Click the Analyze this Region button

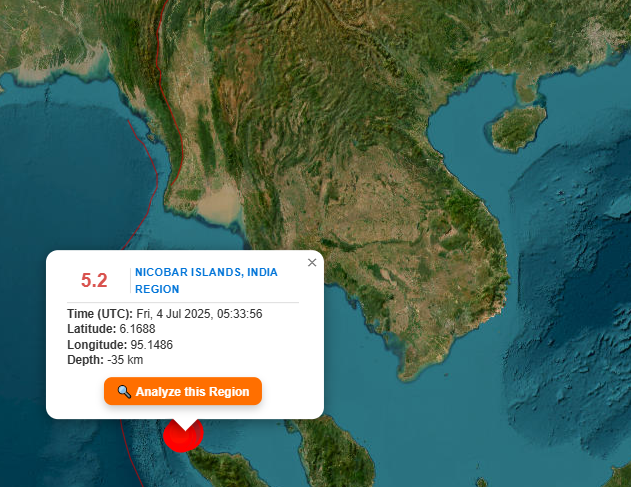click(183, 391)
